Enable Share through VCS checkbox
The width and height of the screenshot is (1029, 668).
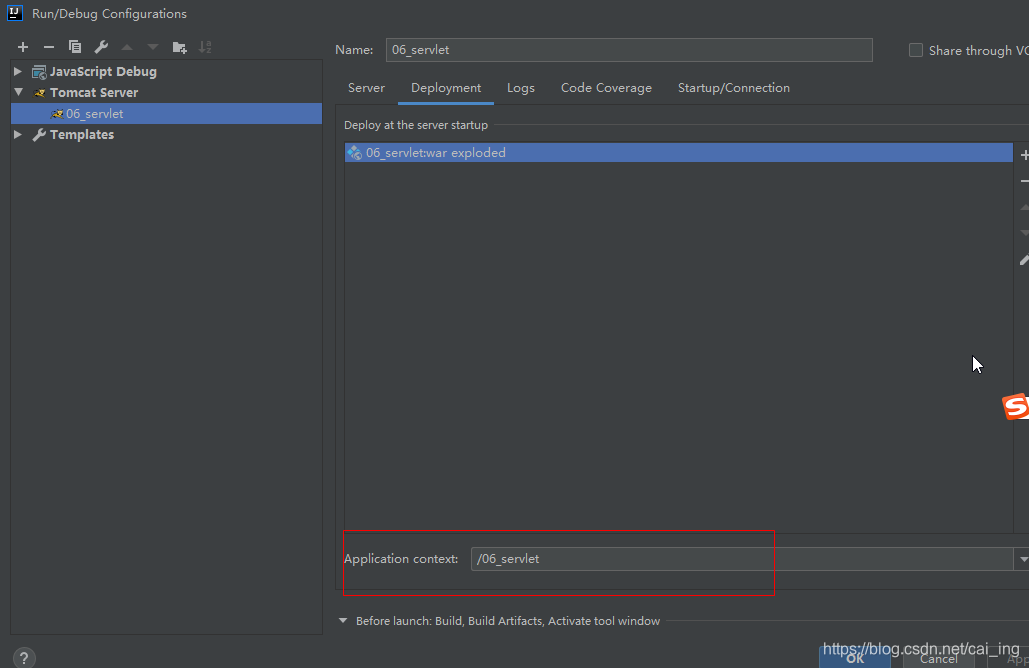tap(916, 51)
